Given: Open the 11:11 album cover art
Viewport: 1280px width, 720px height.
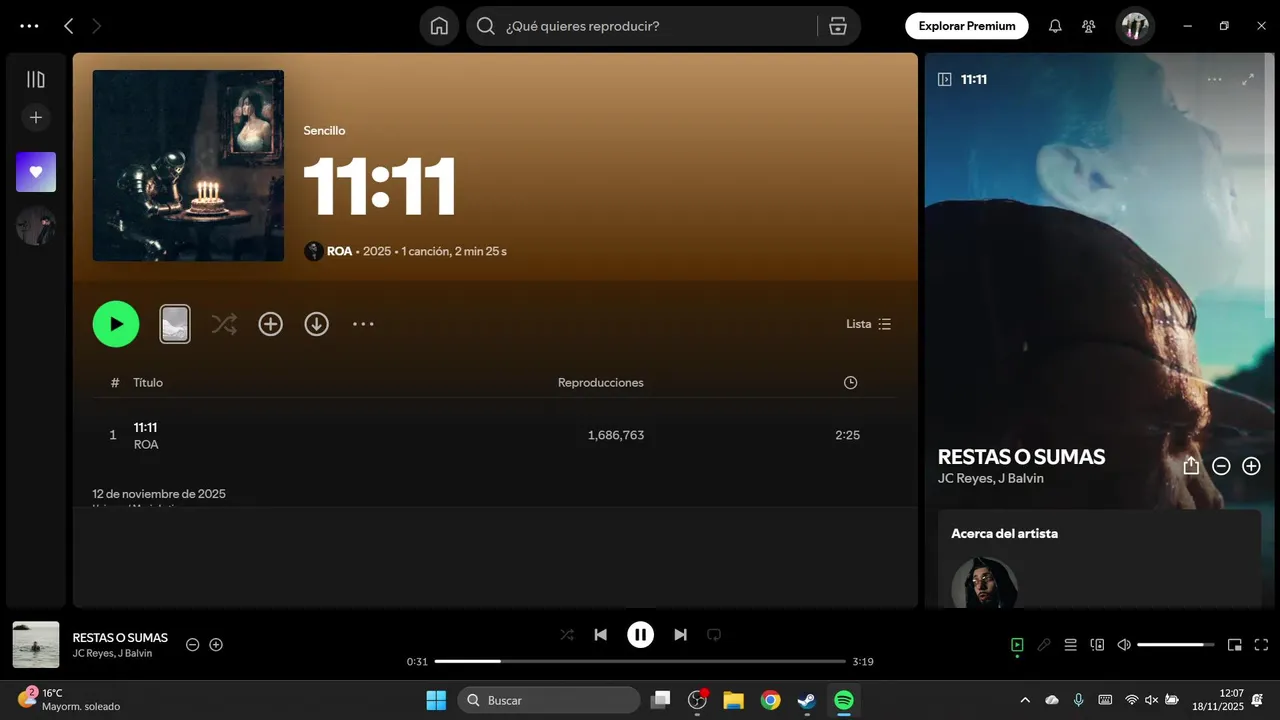Looking at the screenshot, I should click(x=188, y=165).
